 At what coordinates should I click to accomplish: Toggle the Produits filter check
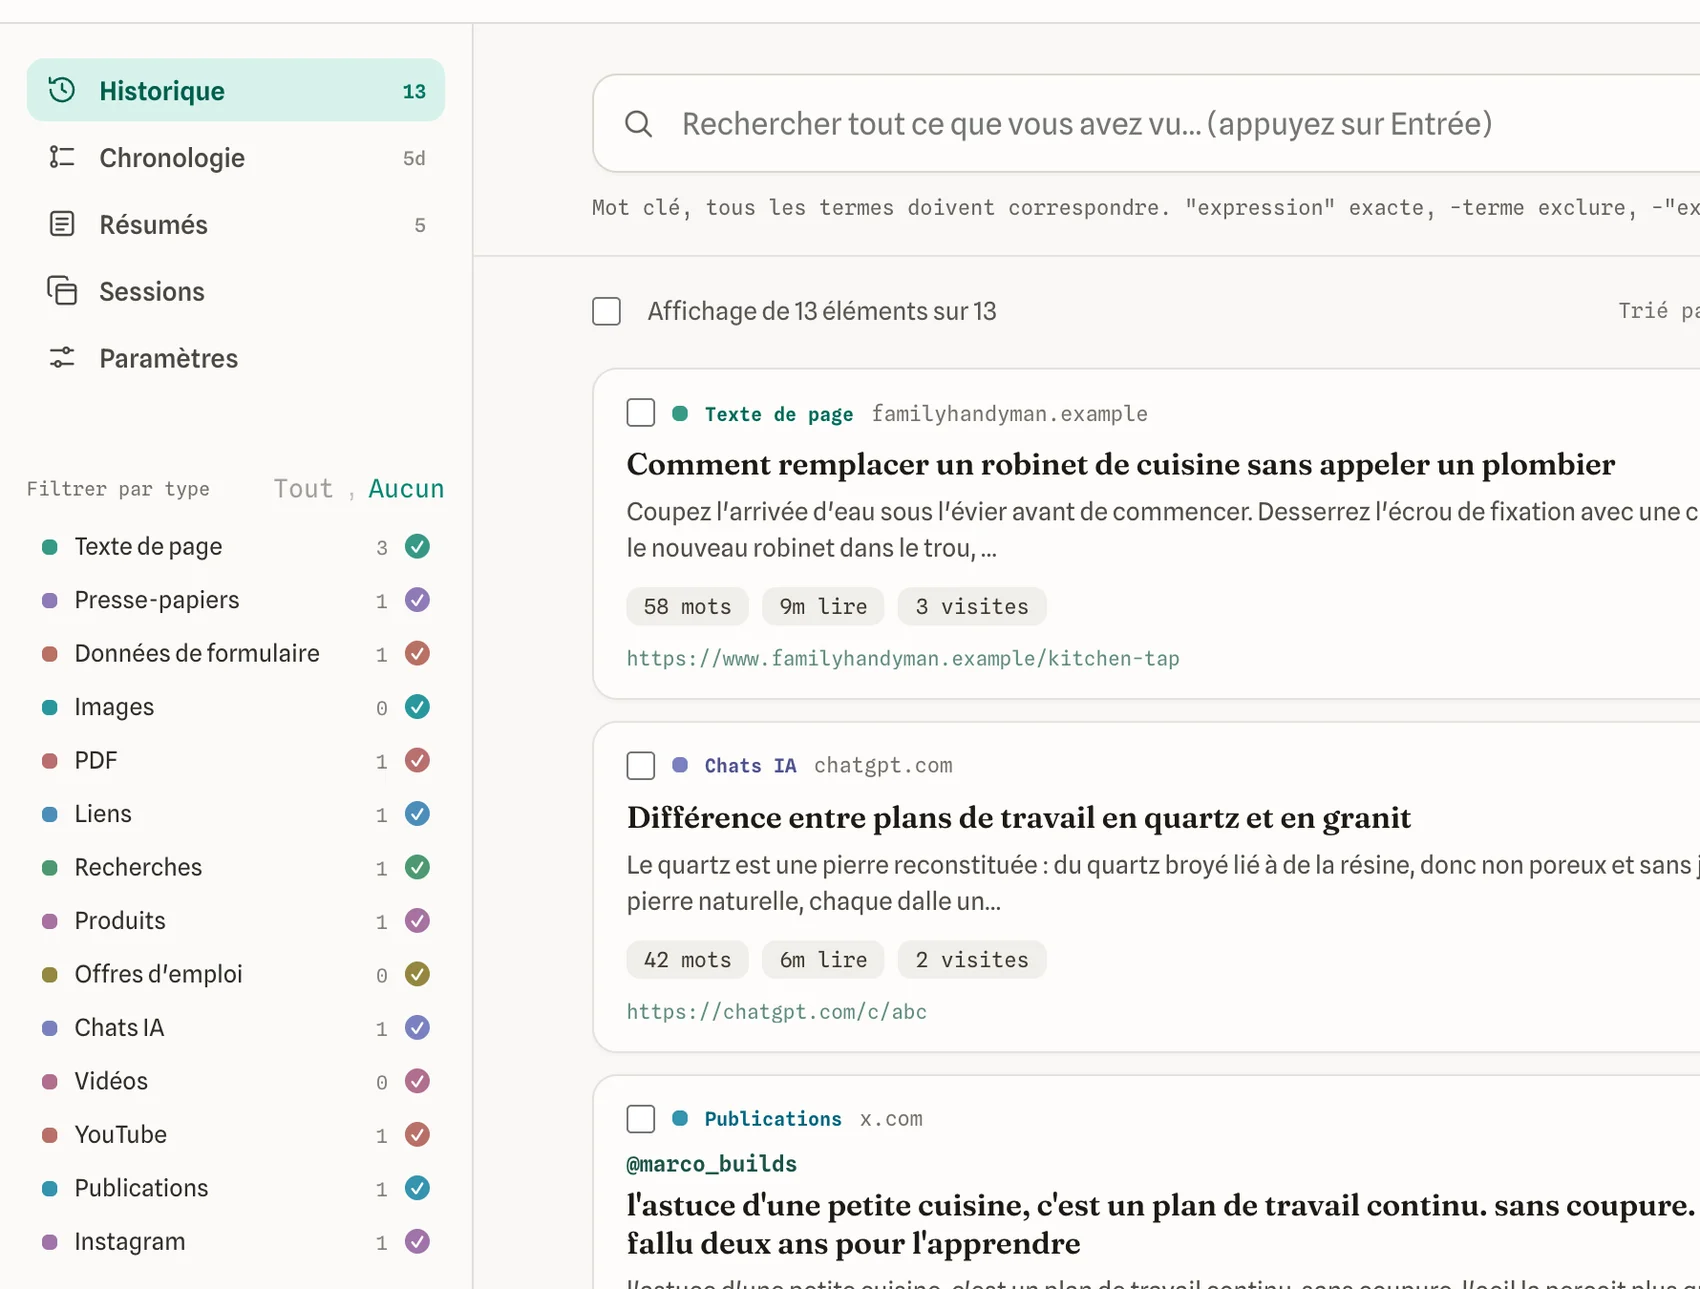coord(417,921)
